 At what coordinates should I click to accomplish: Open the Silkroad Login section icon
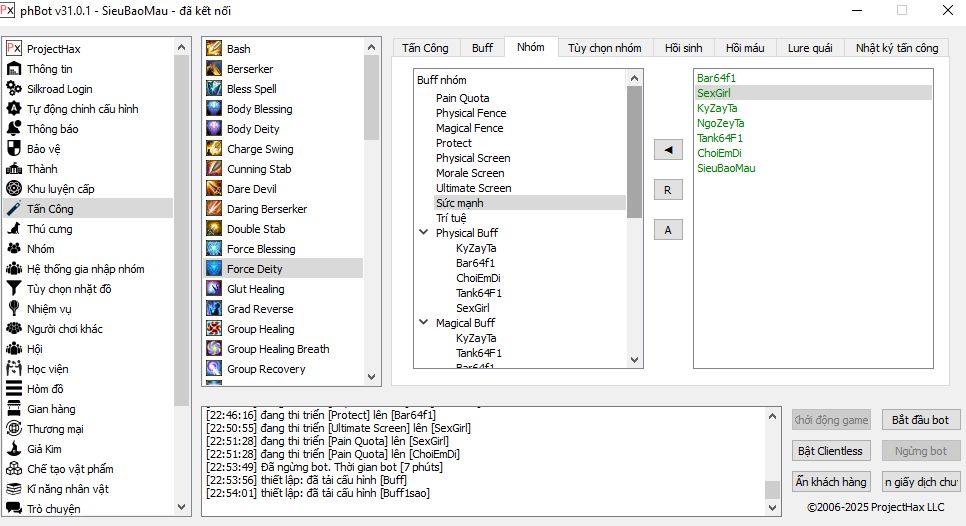coord(14,89)
